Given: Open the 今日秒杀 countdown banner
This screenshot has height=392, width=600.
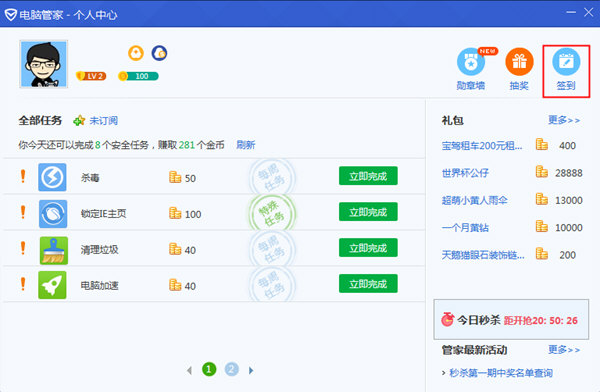Looking at the screenshot, I should 511,319.
